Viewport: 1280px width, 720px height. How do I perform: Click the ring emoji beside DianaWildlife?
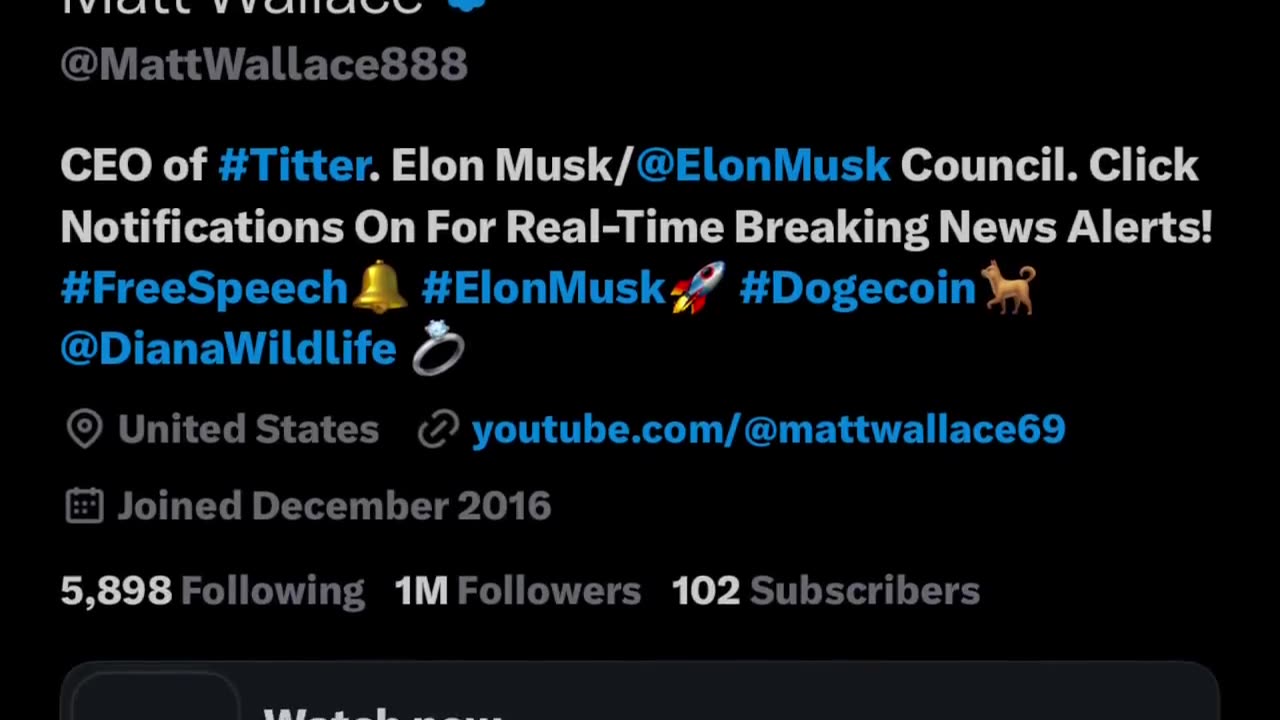[x=438, y=349]
